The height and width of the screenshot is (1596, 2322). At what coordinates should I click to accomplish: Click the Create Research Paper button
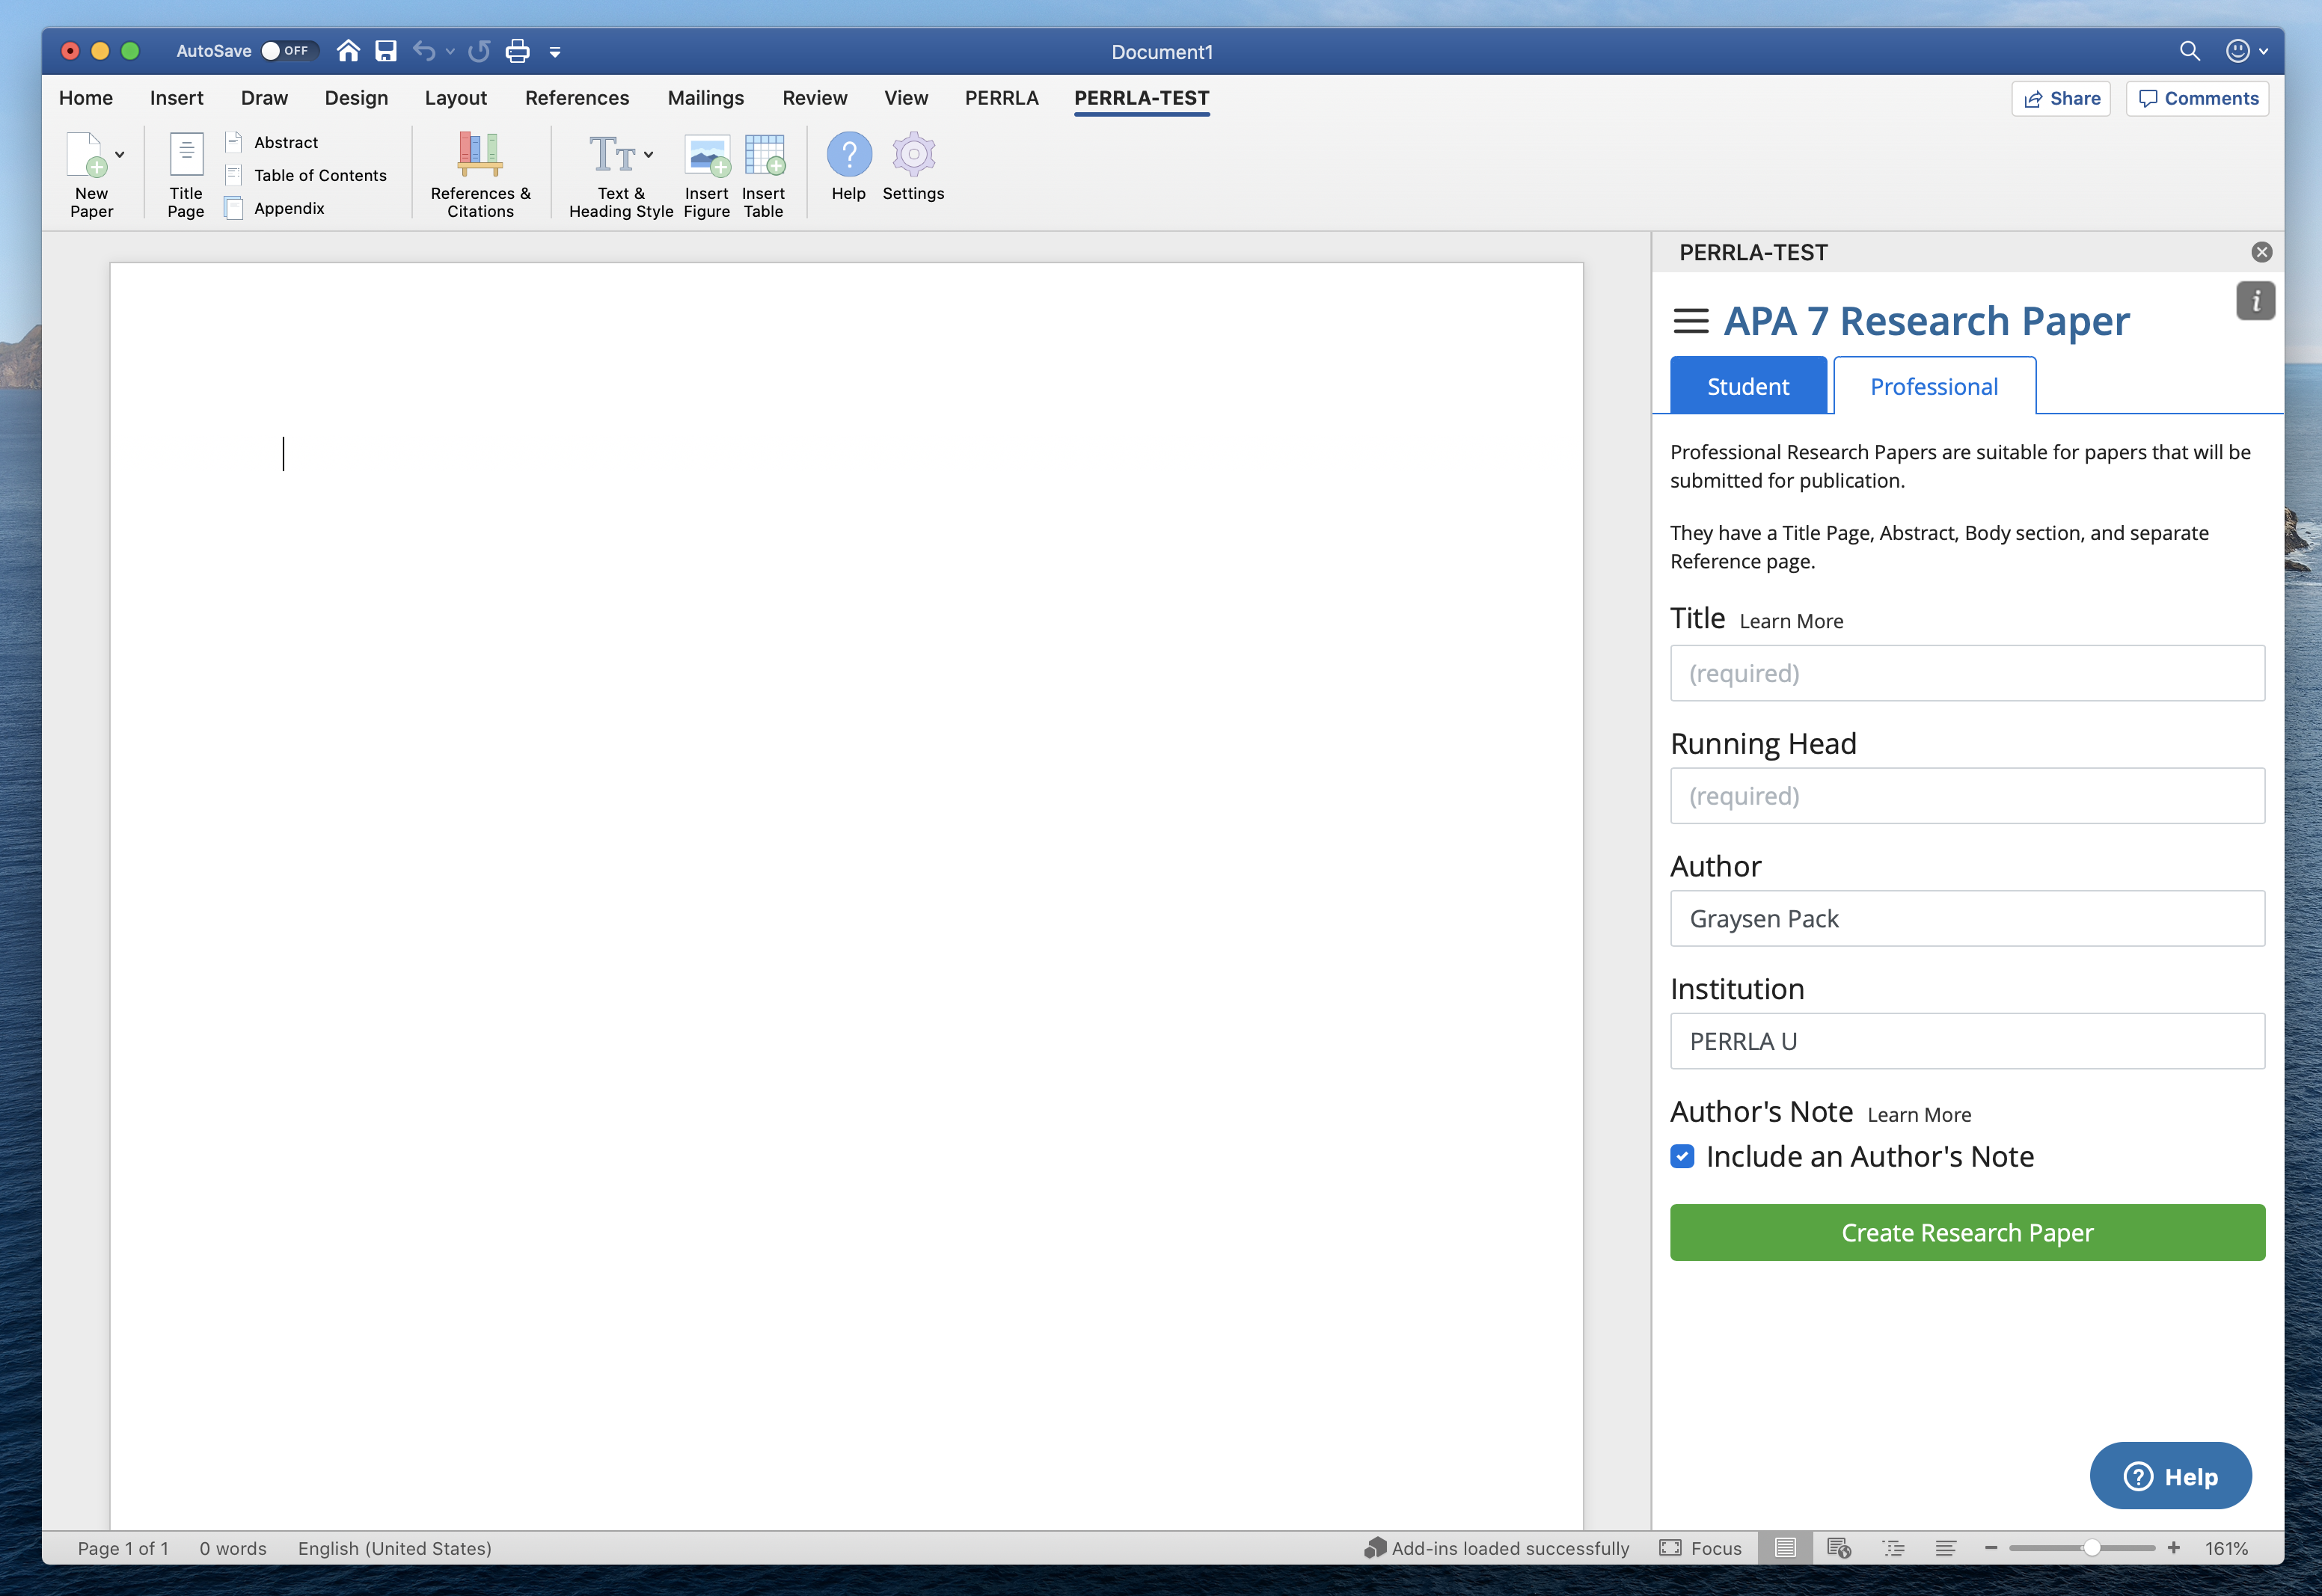point(1967,1233)
